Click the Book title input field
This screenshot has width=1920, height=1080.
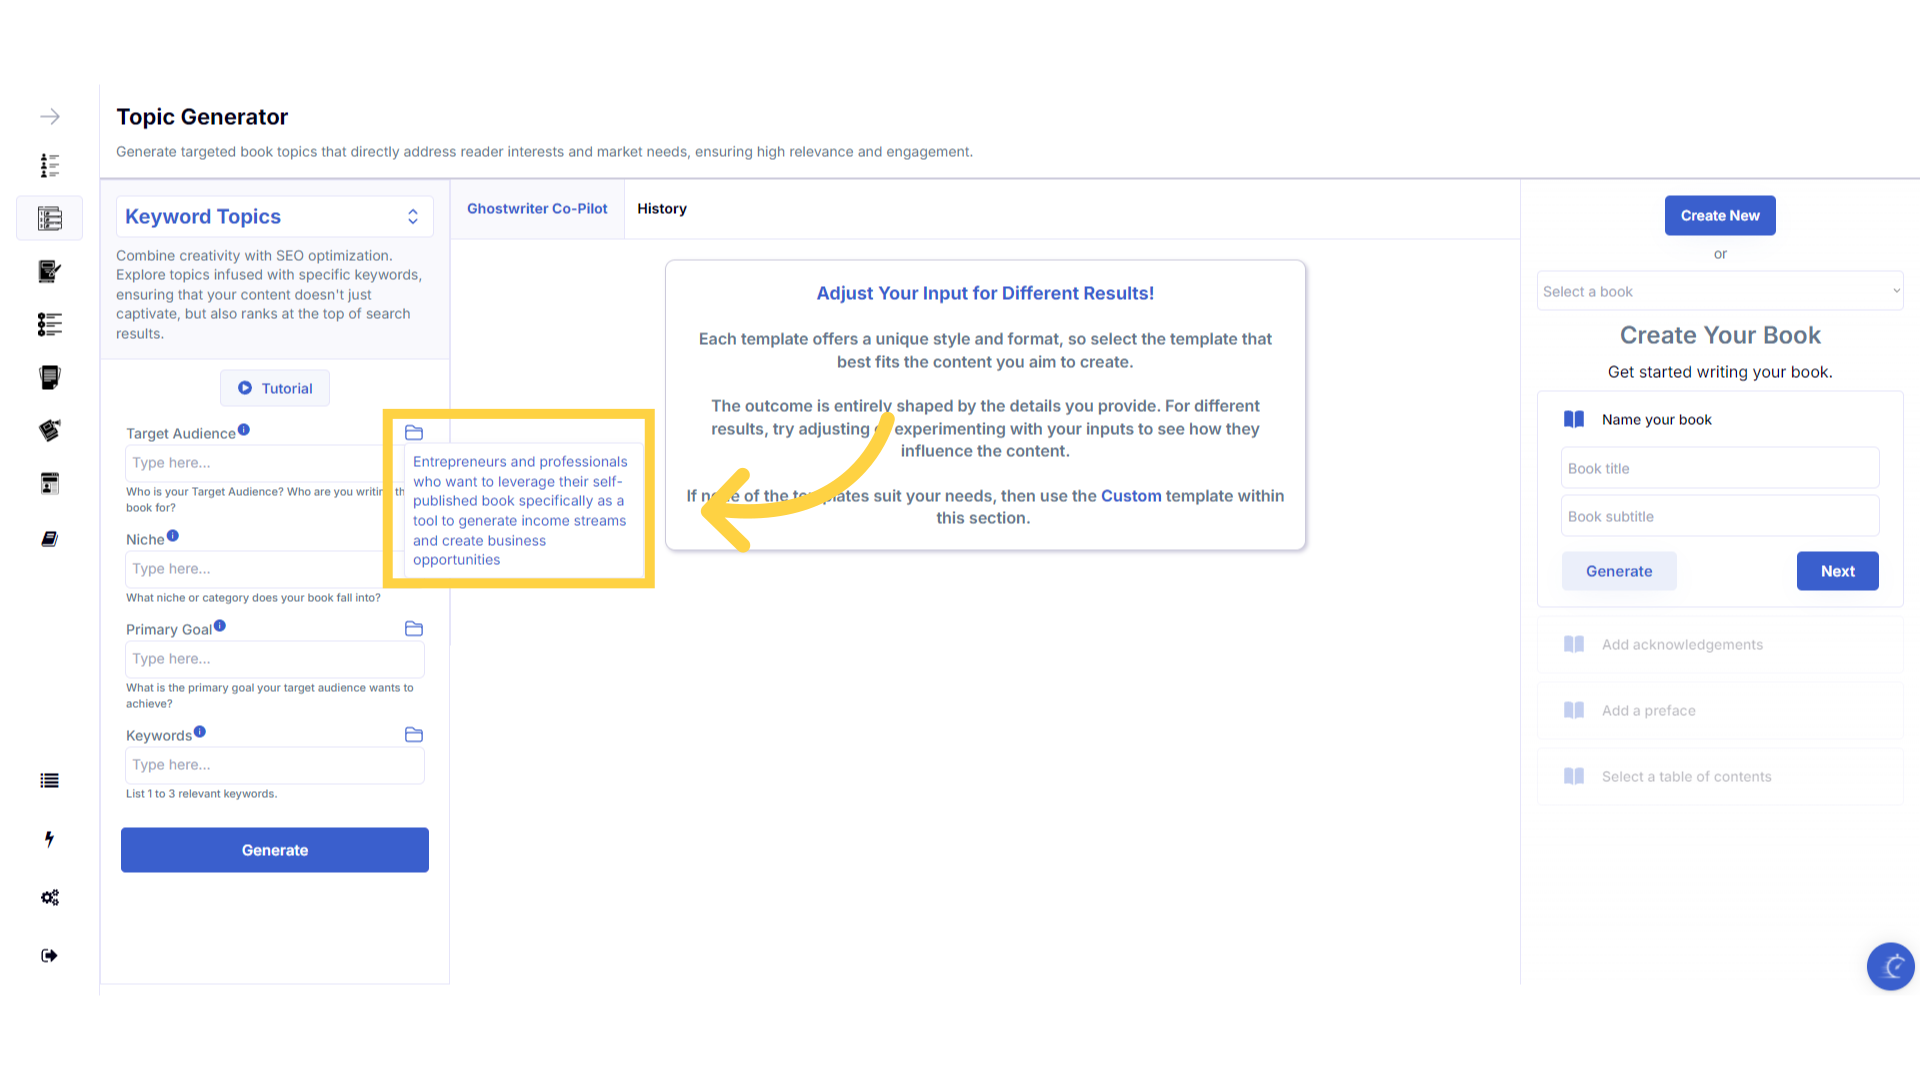pos(1720,468)
